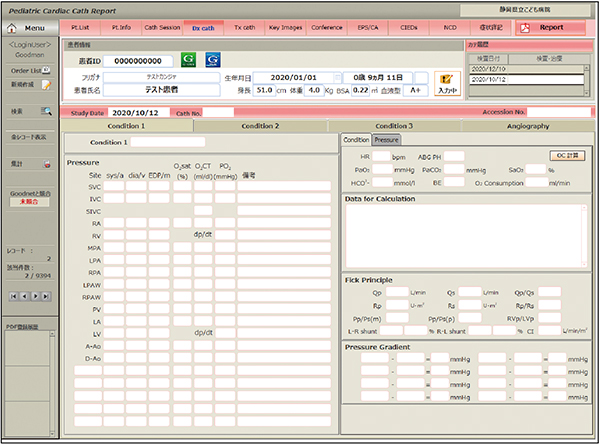600x444 pixels.
Task: Open the Cath Session tab
Action: click(163, 28)
